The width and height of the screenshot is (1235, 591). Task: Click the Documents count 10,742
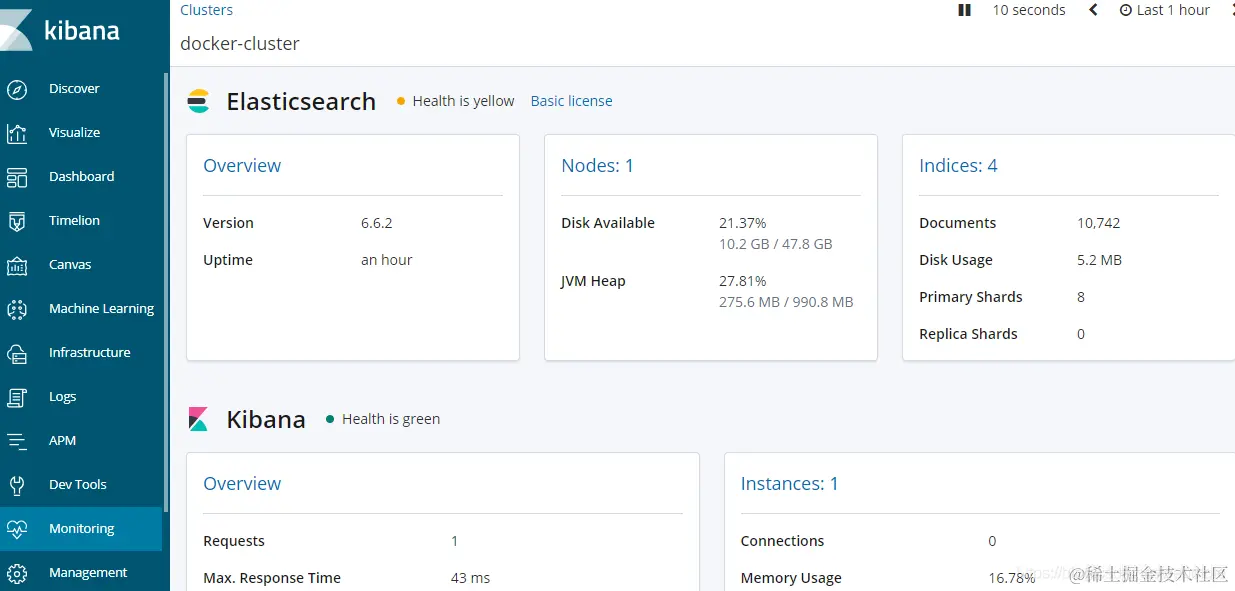[x=1099, y=223]
